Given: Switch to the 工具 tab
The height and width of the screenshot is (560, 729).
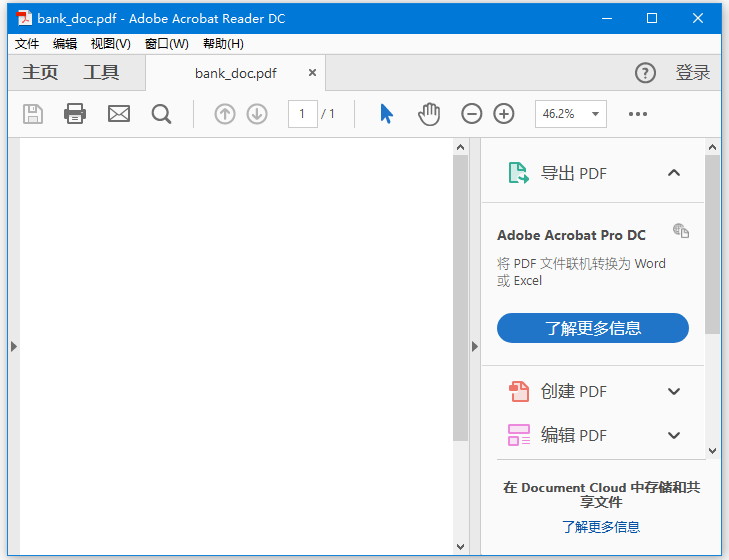Looking at the screenshot, I should coord(101,73).
